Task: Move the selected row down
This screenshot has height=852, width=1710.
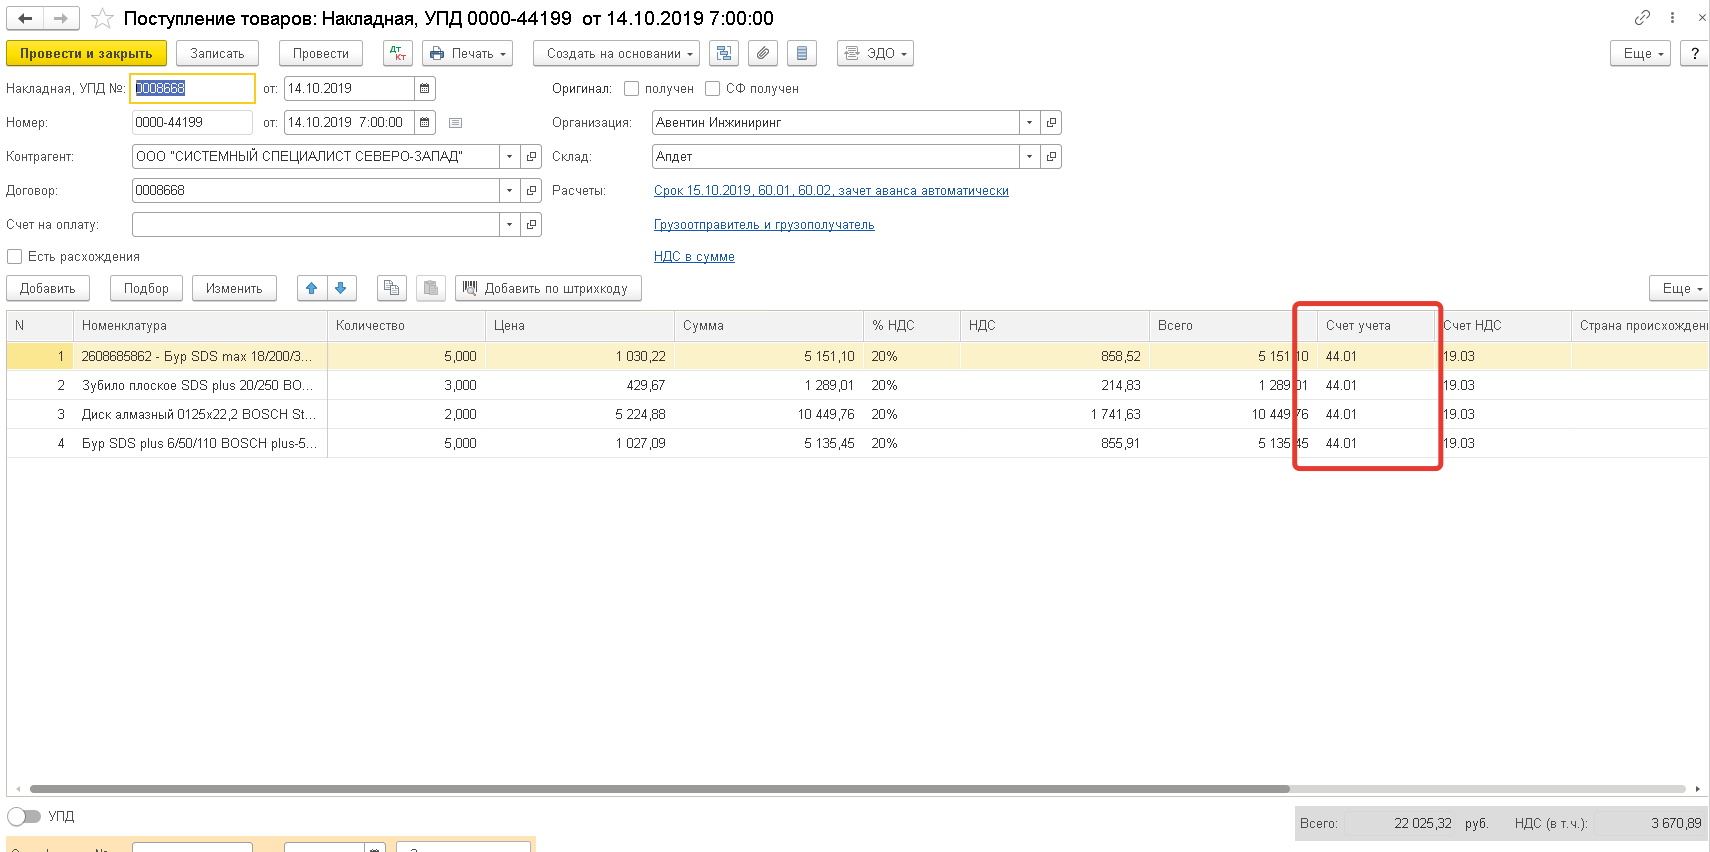Action: click(x=341, y=288)
